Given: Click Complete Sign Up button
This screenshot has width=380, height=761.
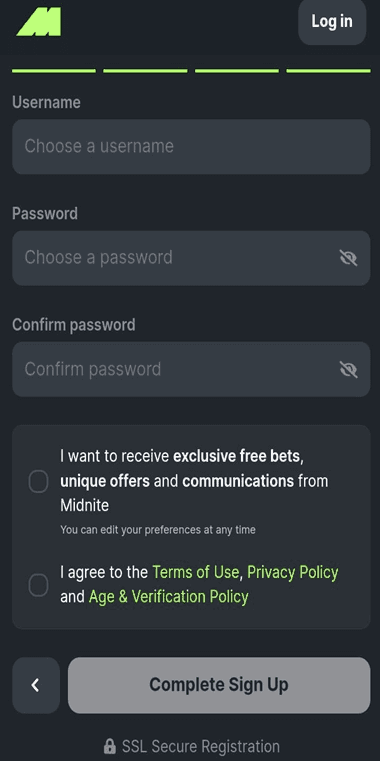Looking at the screenshot, I should coord(219,685).
